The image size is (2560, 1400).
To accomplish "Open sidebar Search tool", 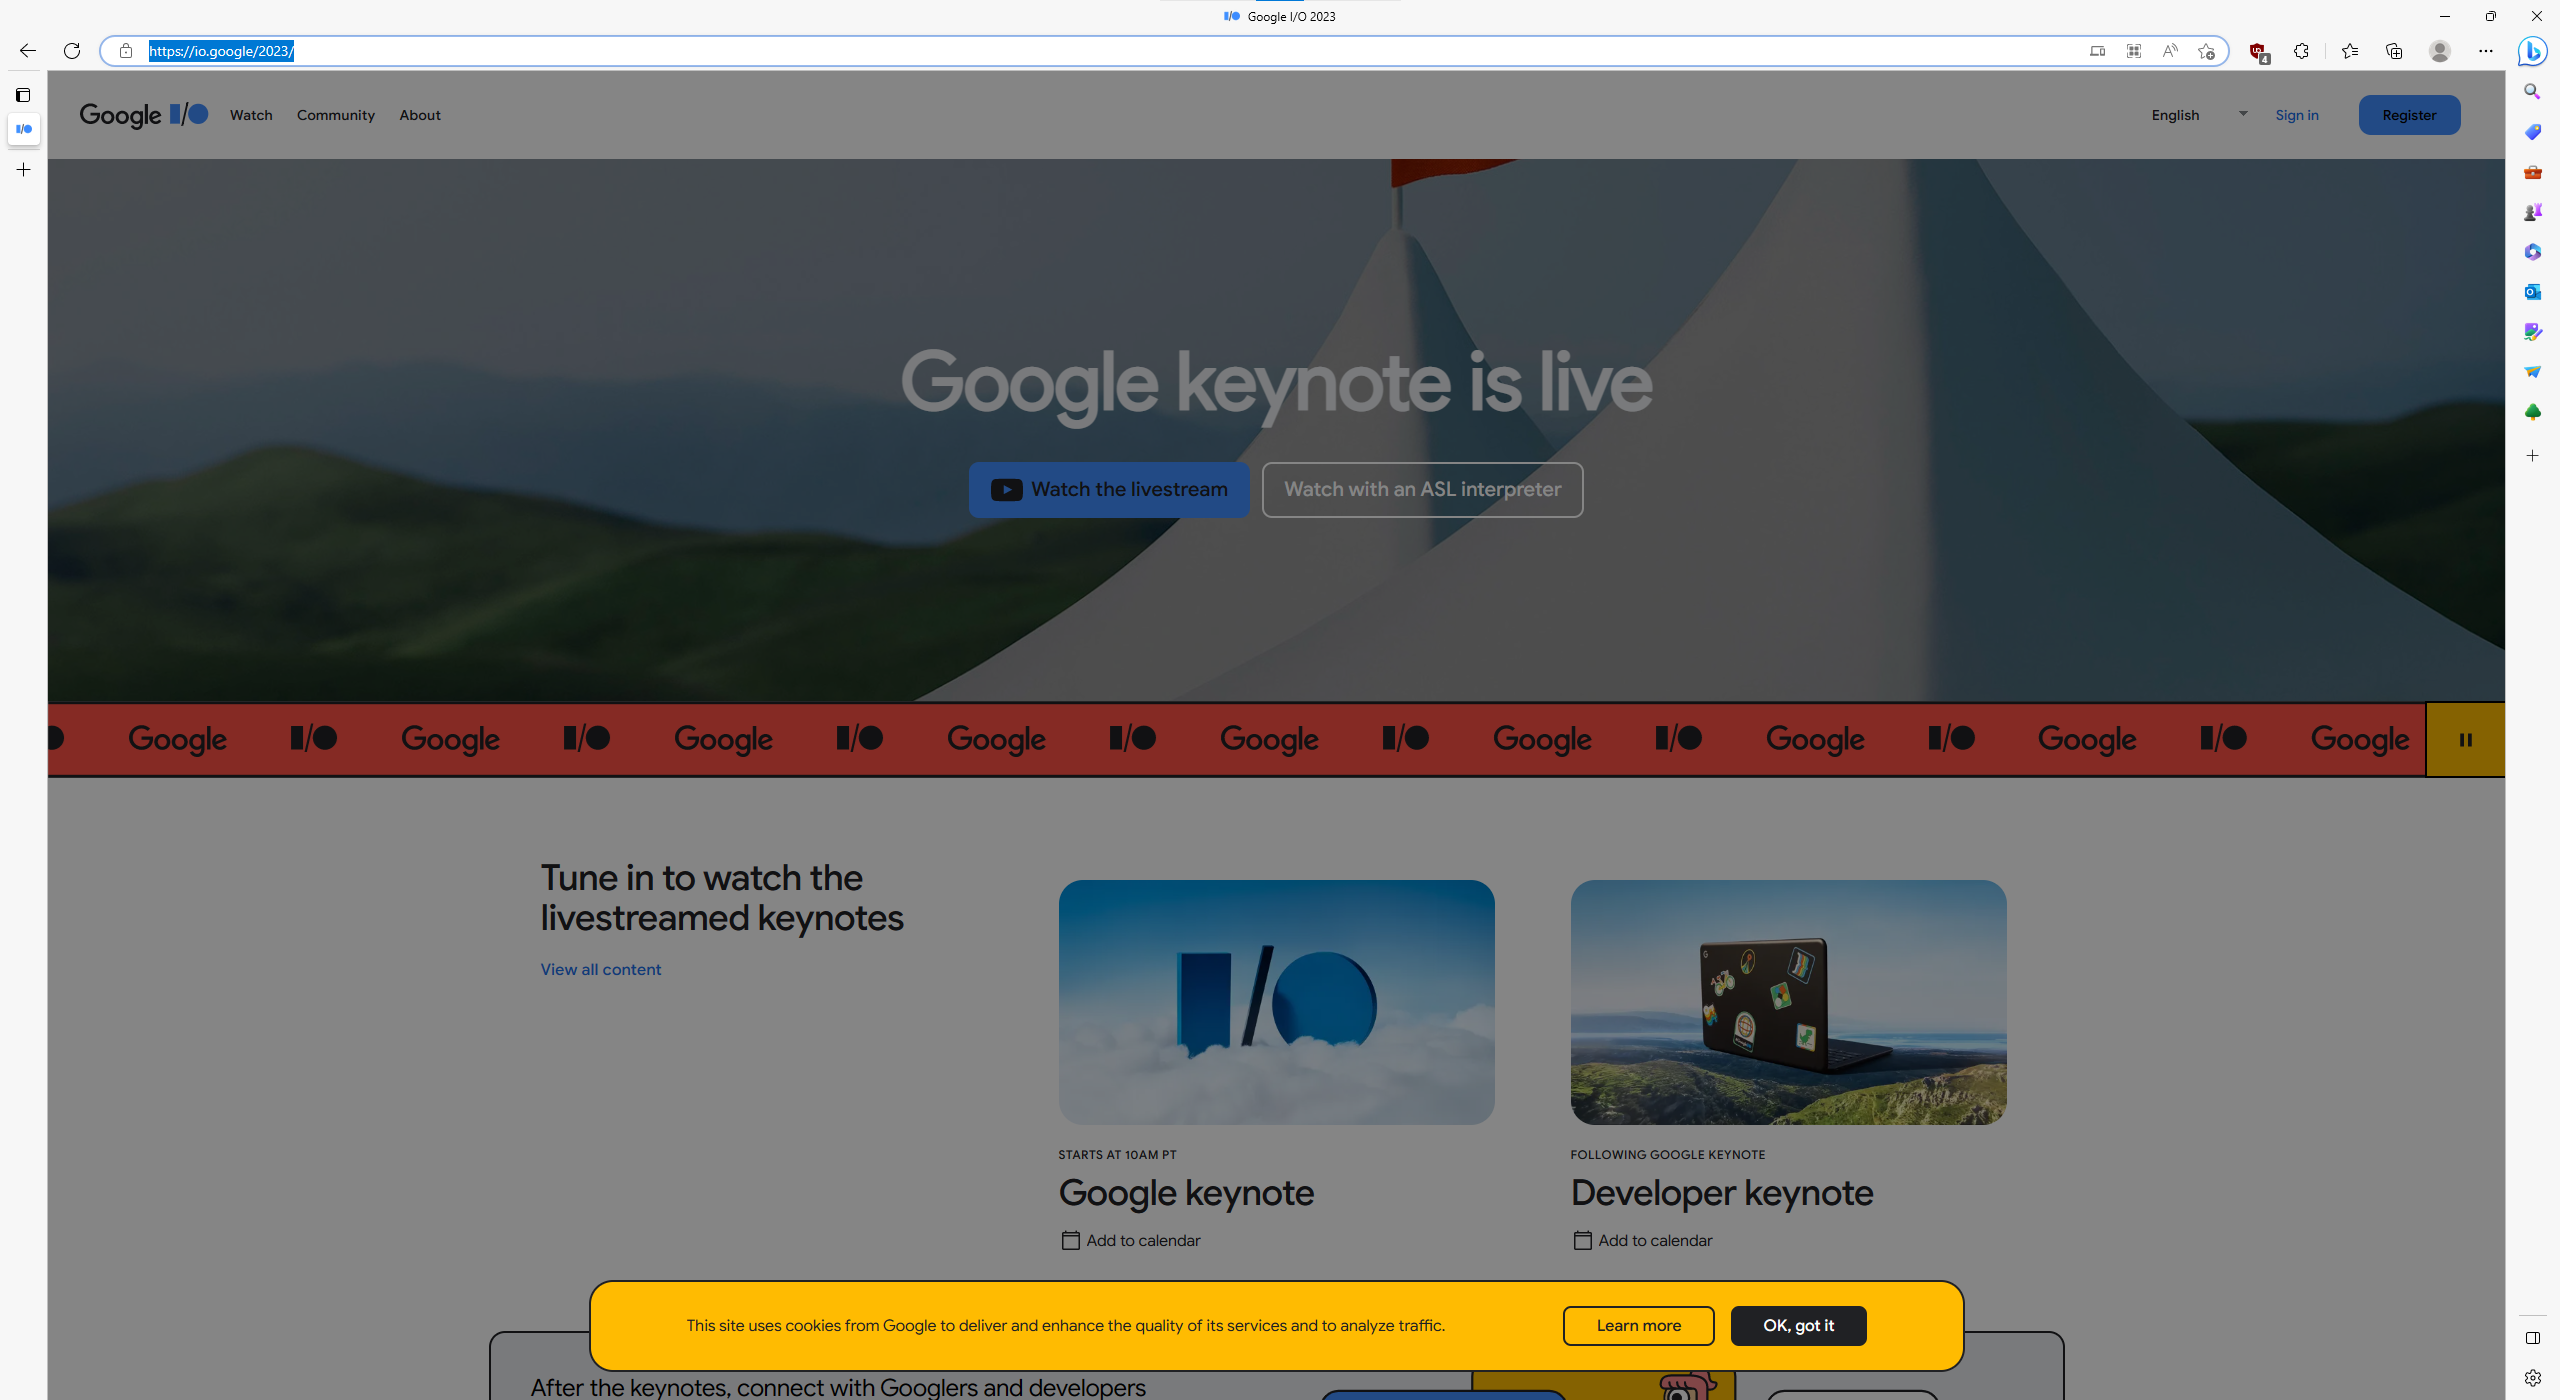I will 2533,91.
